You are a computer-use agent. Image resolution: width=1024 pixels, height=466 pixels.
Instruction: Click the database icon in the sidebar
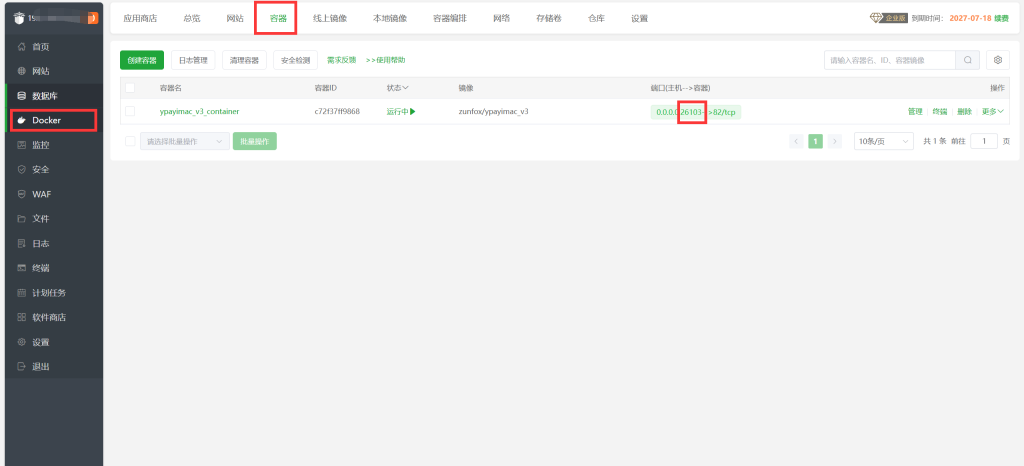click(22, 96)
